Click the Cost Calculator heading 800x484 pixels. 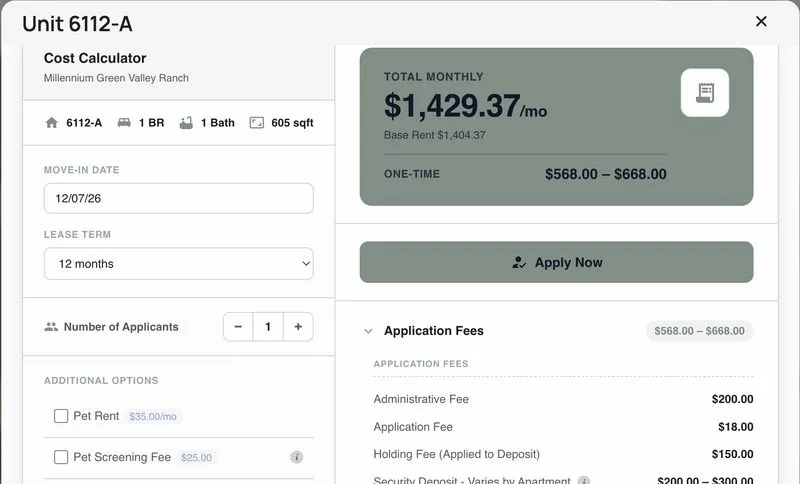click(95, 58)
